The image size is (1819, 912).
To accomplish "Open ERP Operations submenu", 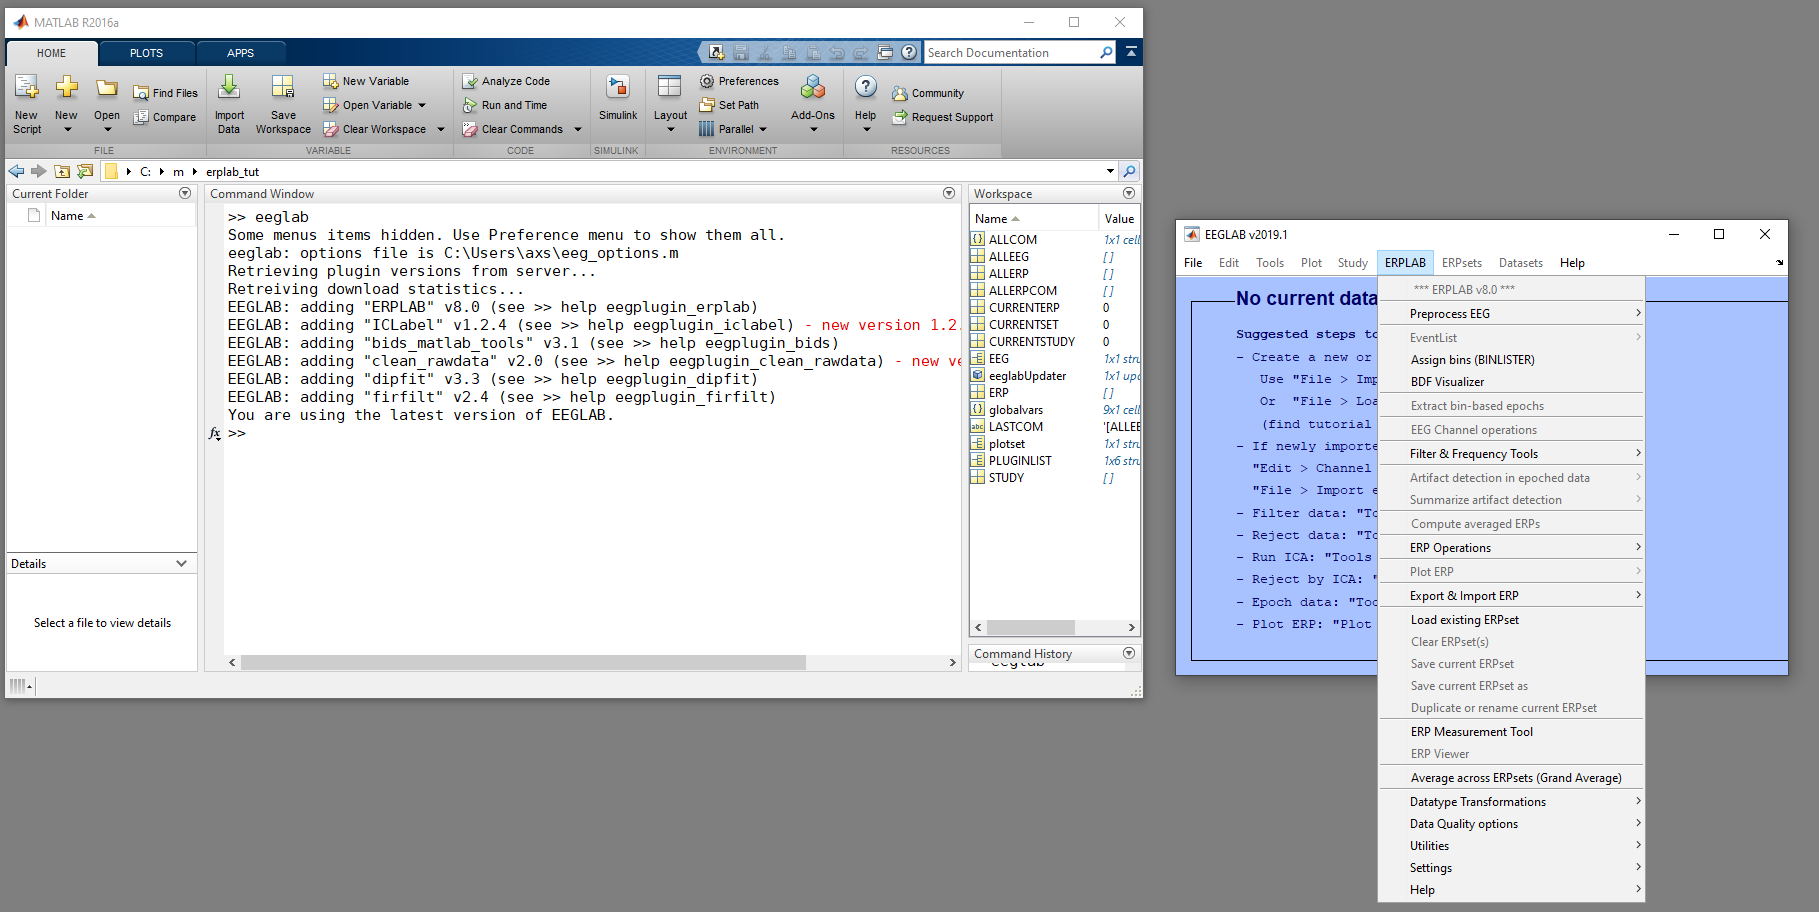I will tap(1512, 548).
